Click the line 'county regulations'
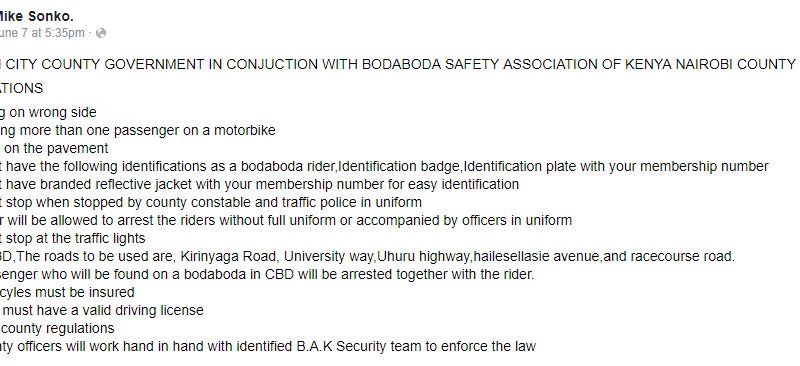 coord(57,328)
